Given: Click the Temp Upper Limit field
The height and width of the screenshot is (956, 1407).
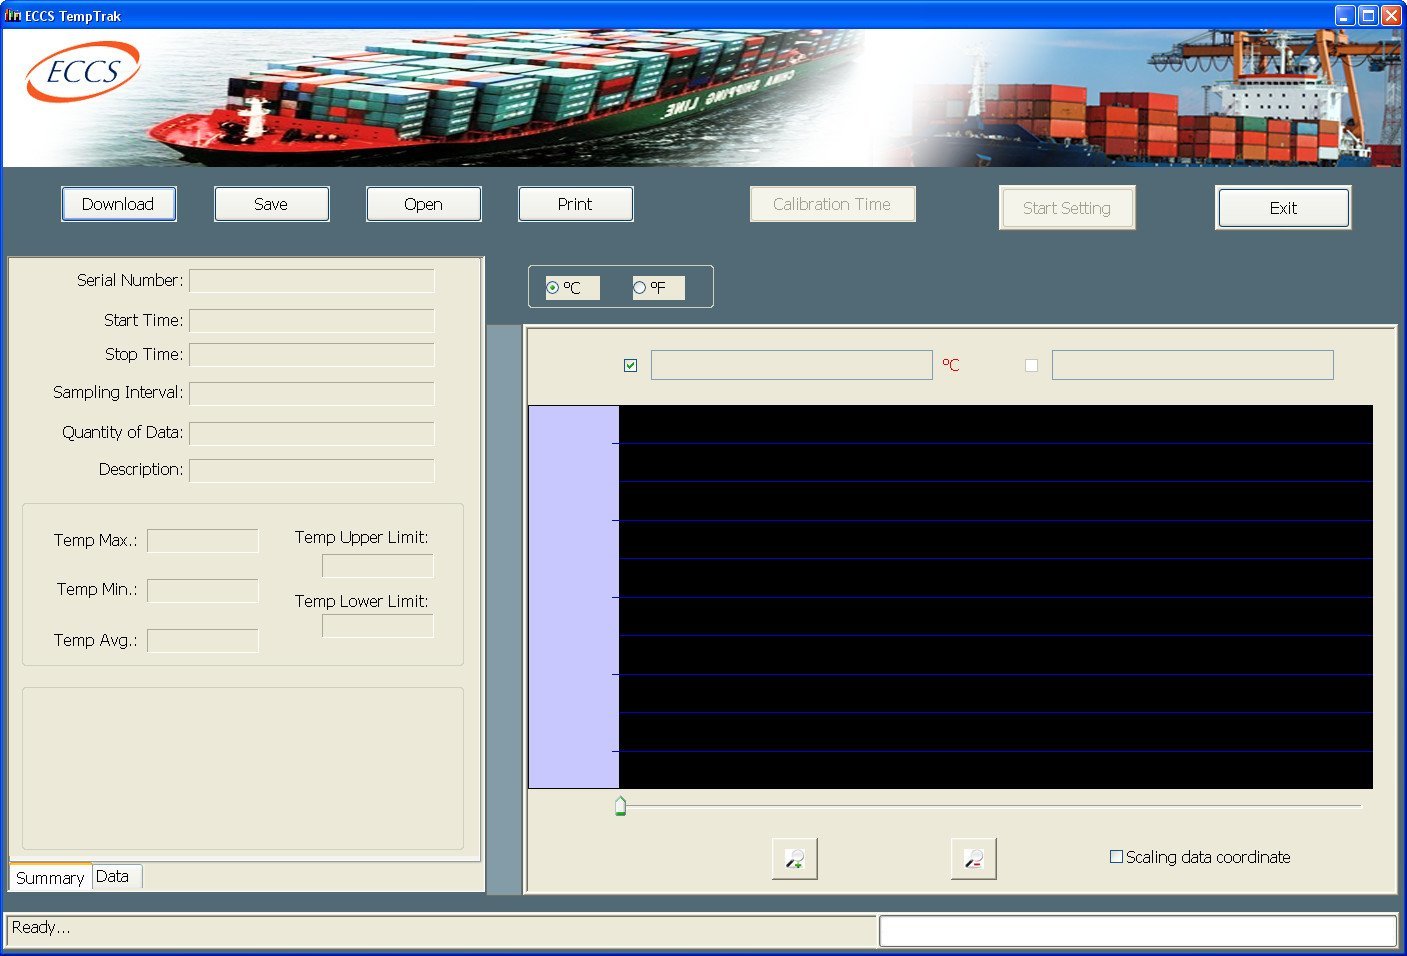Looking at the screenshot, I should coord(378,566).
